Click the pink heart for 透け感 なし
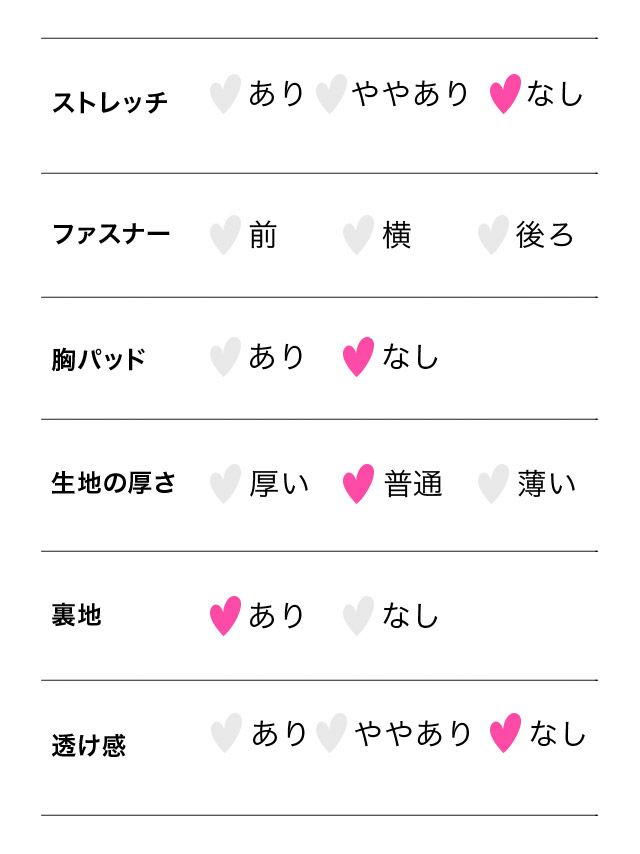640x854 pixels. tap(505, 734)
